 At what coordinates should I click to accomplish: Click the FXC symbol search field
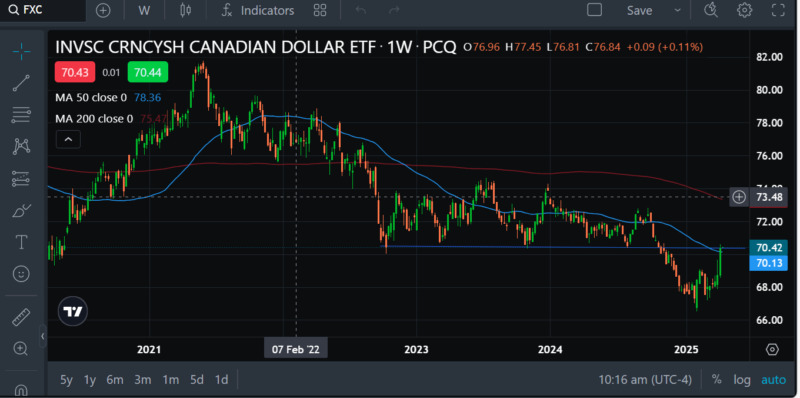(x=43, y=10)
